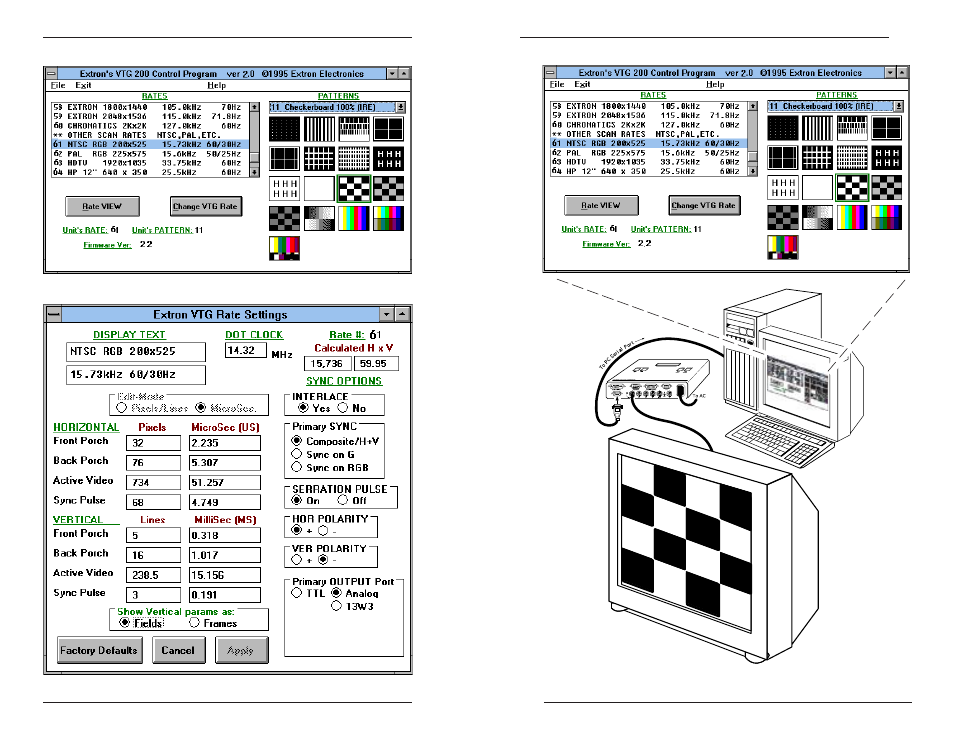Pick the vertical lines pattern in left Control Program window
Screen dimensions: 954x737
[319, 129]
